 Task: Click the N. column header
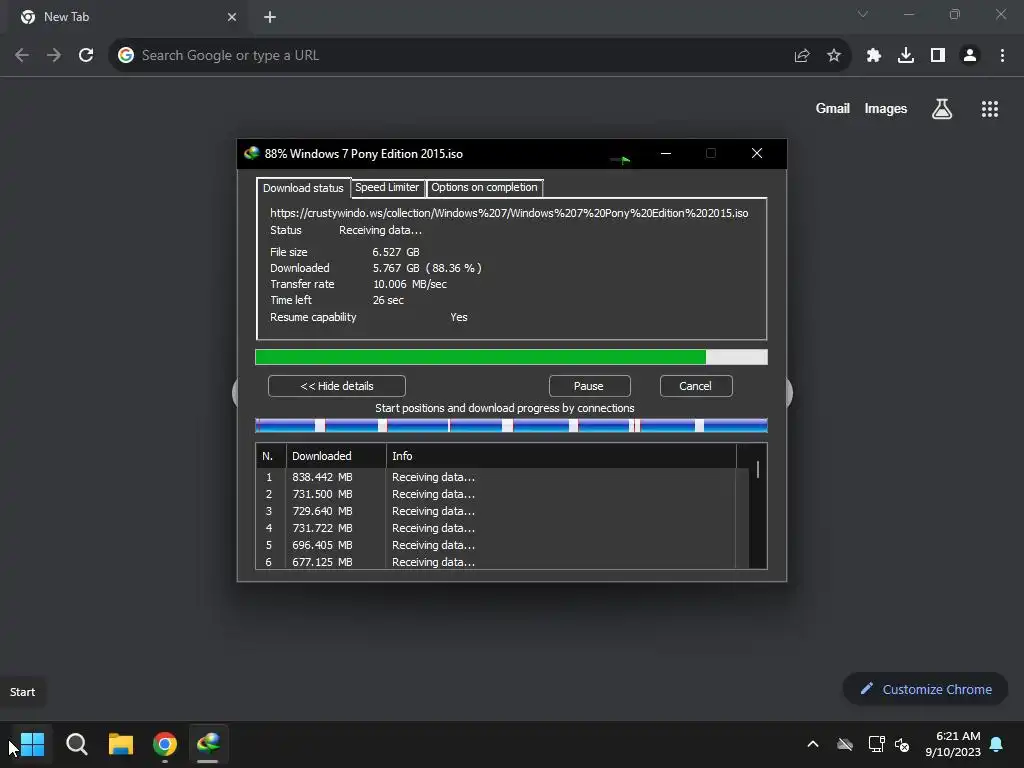click(270, 456)
